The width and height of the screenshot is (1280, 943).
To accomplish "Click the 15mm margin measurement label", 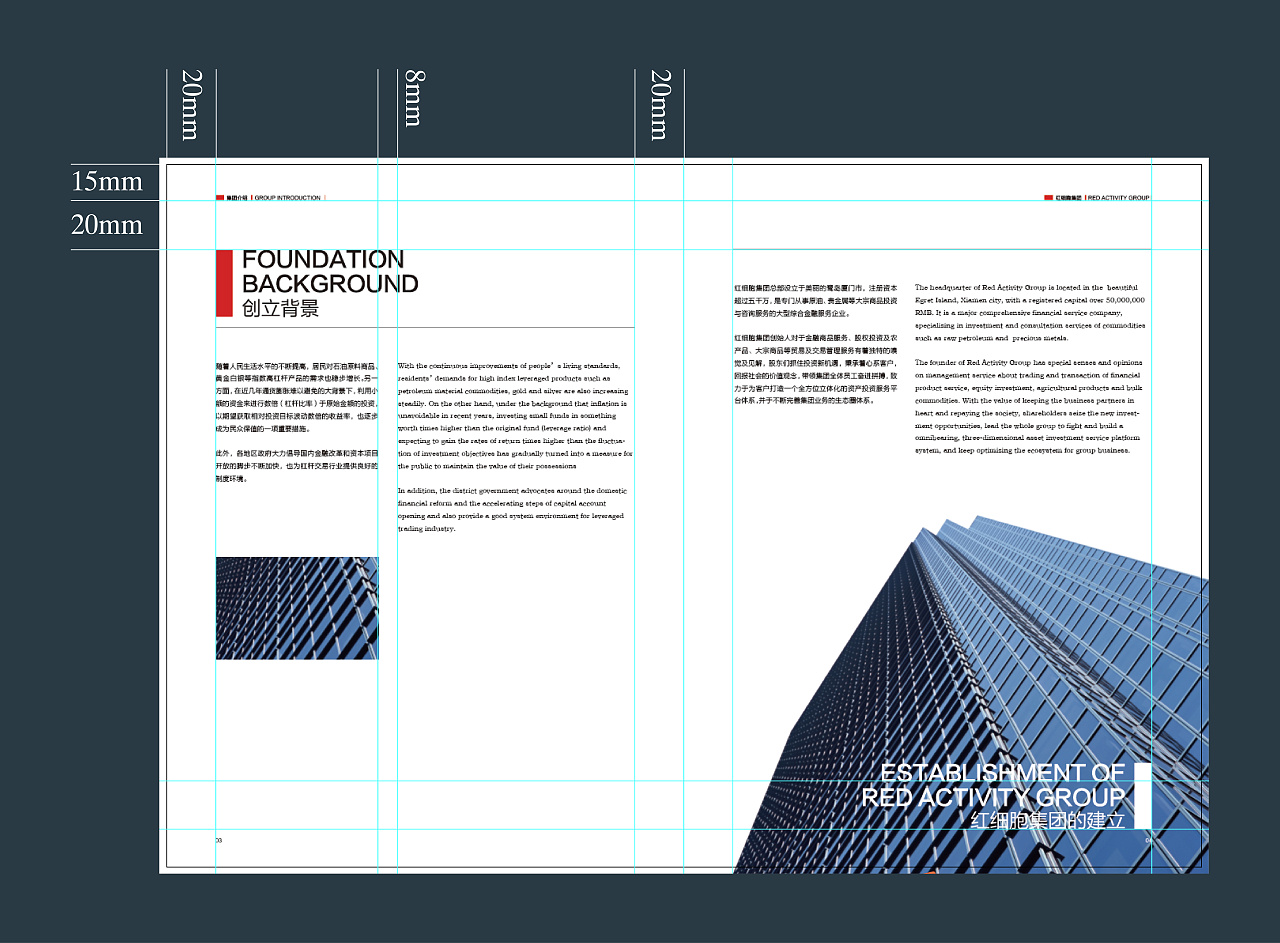I will click(107, 182).
